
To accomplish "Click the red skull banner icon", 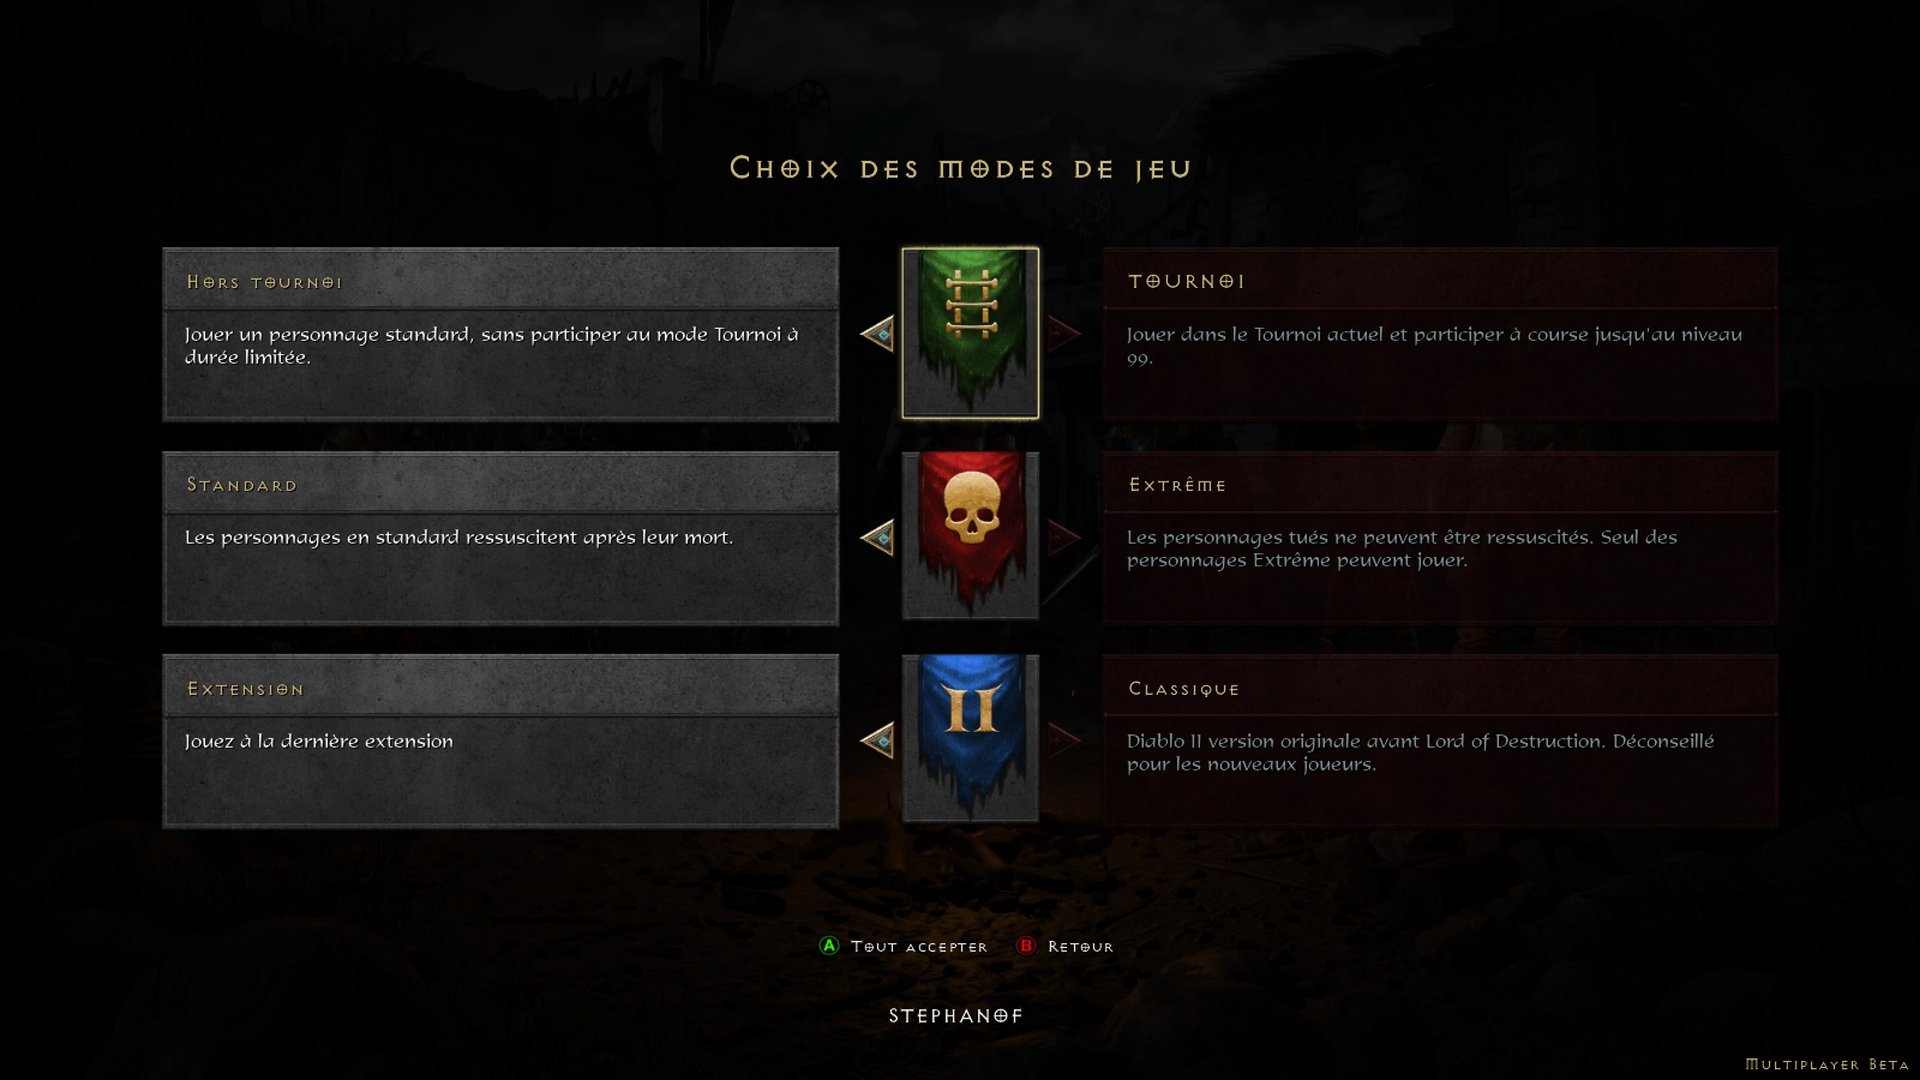I will [x=970, y=536].
